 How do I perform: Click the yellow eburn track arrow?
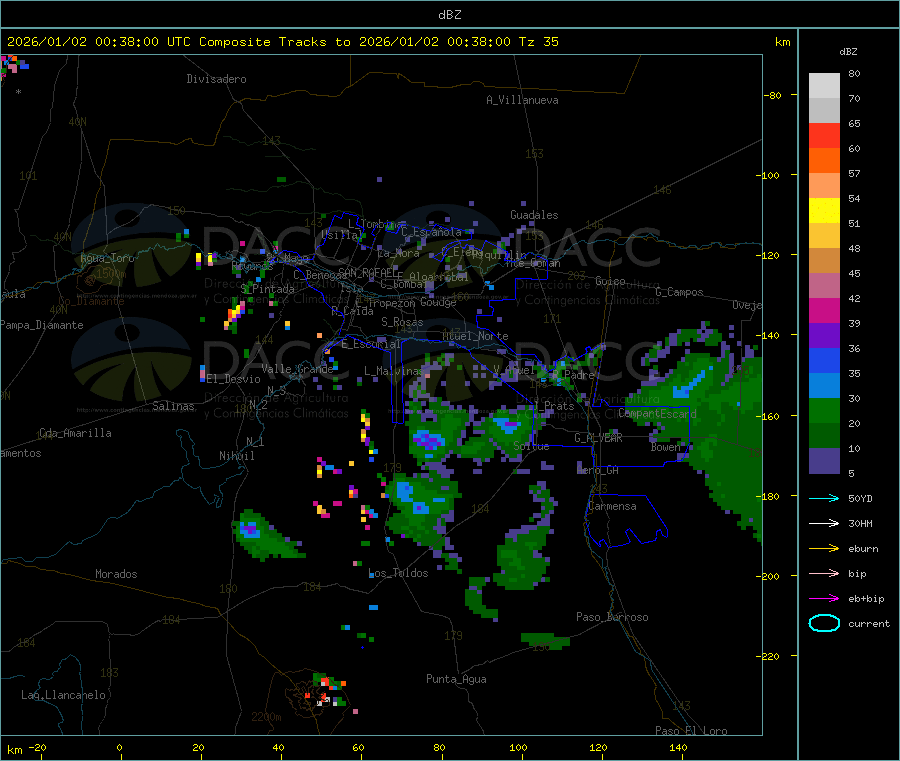824,548
